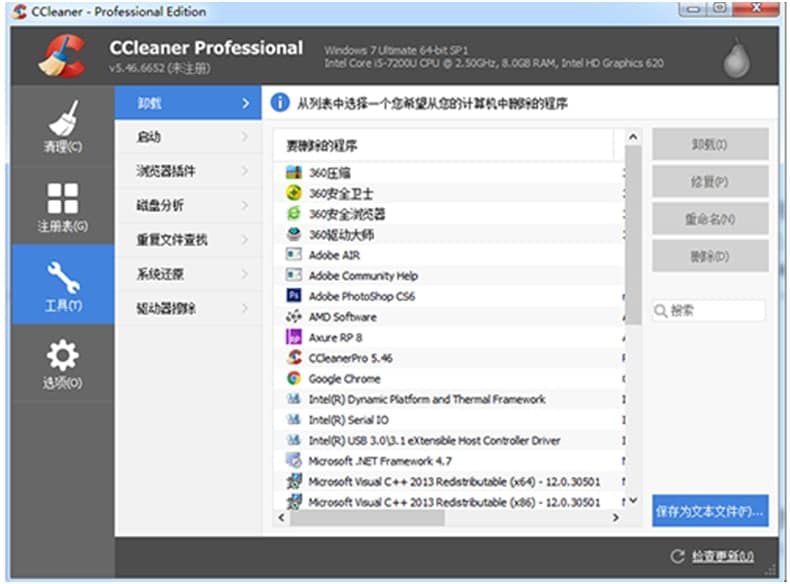Image resolution: width=790 pixels, height=584 pixels.
Task: Click the pear icon in header
Action: pos(737,58)
